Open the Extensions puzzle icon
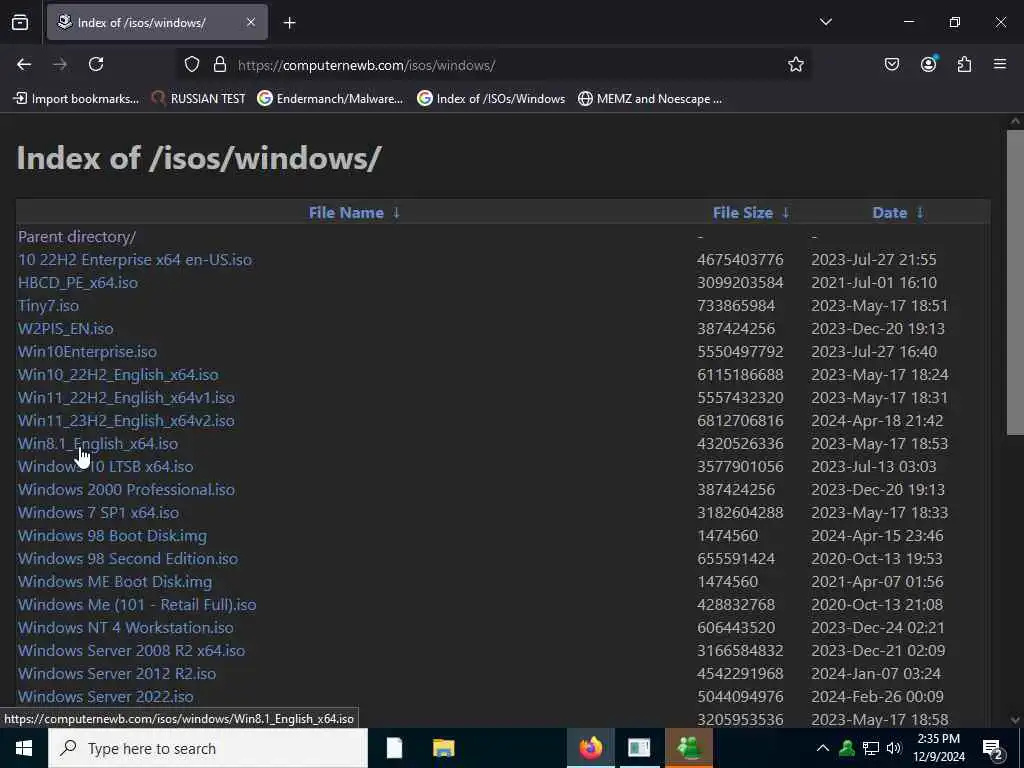The width and height of the screenshot is (1024, 768). [964, 64]
